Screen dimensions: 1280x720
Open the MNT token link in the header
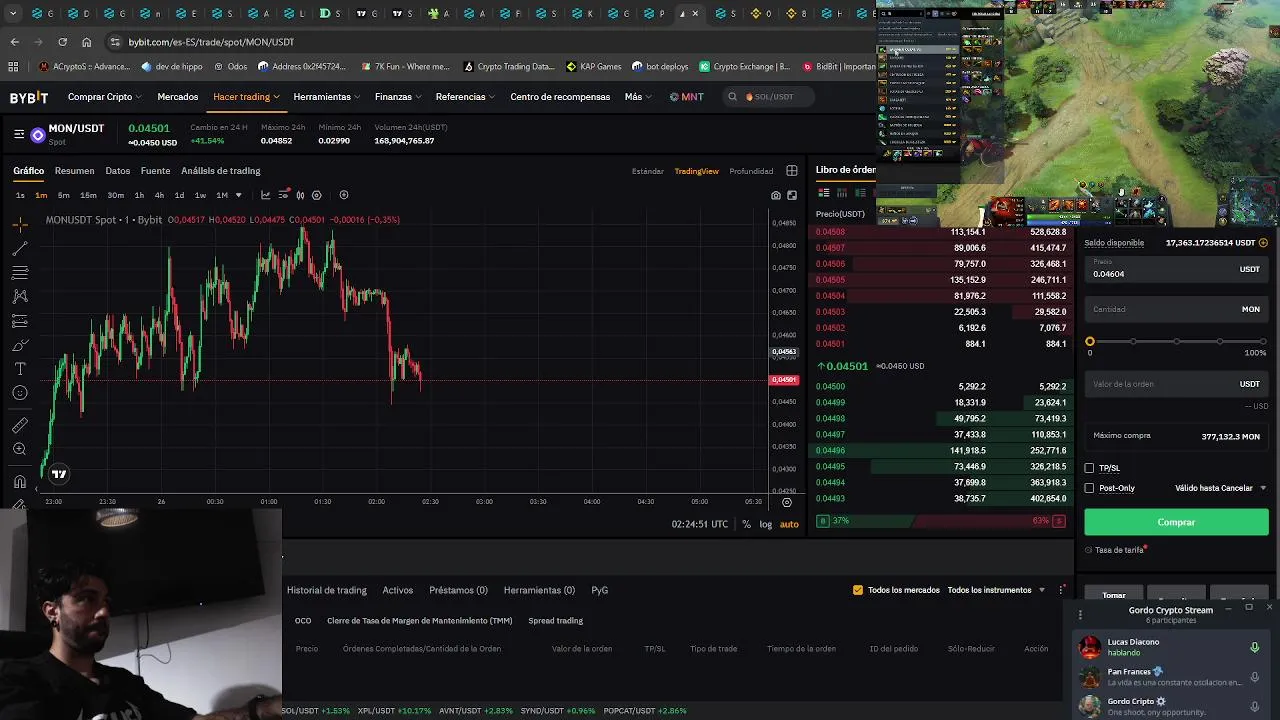686,97
